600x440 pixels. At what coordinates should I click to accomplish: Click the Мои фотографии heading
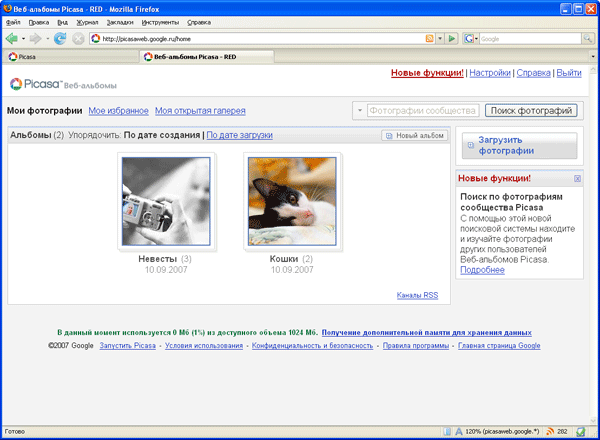click(44, 111)
